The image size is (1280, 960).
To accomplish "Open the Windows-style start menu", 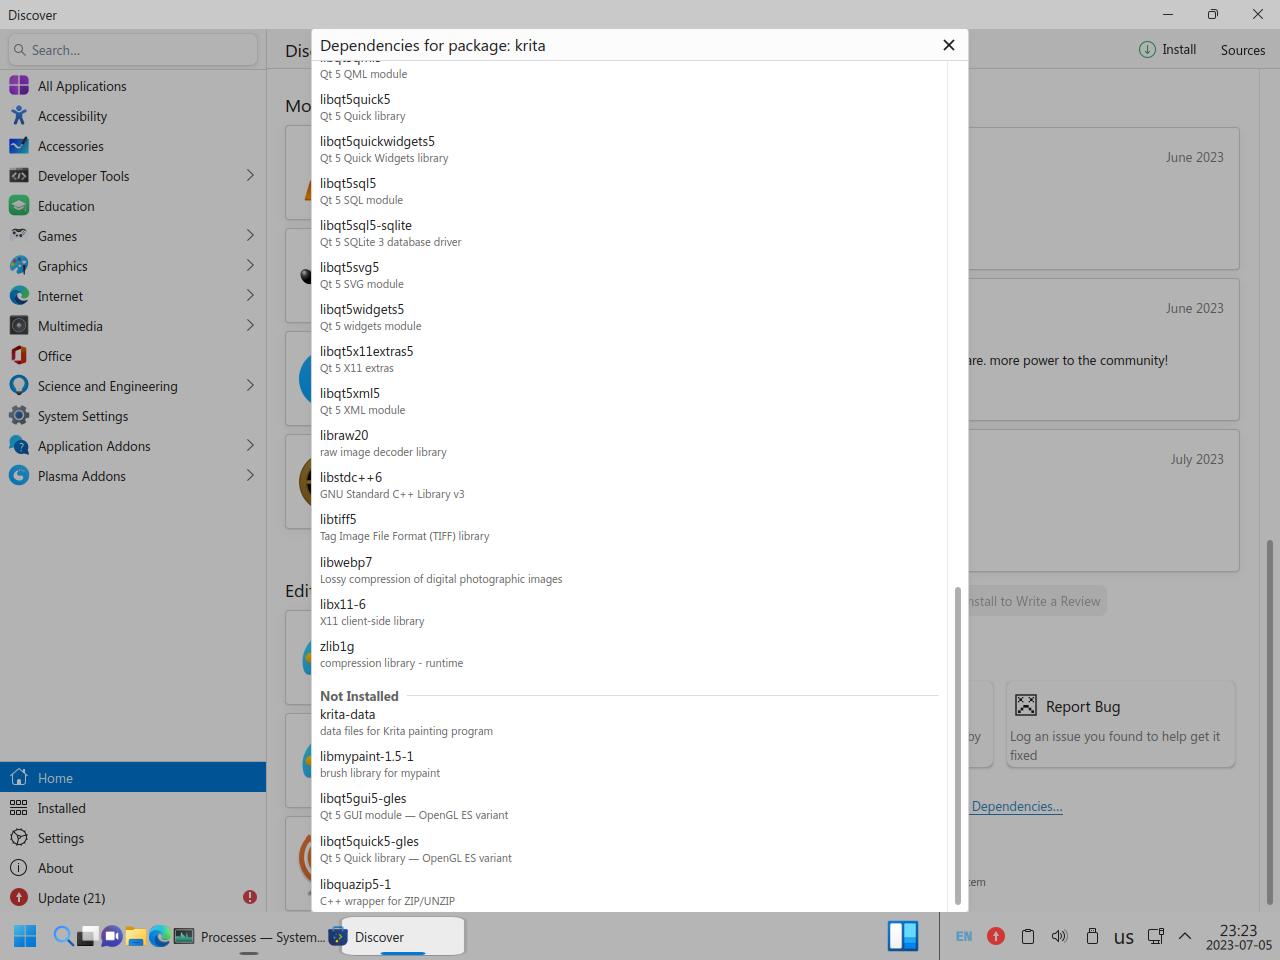I will point(25,936).
